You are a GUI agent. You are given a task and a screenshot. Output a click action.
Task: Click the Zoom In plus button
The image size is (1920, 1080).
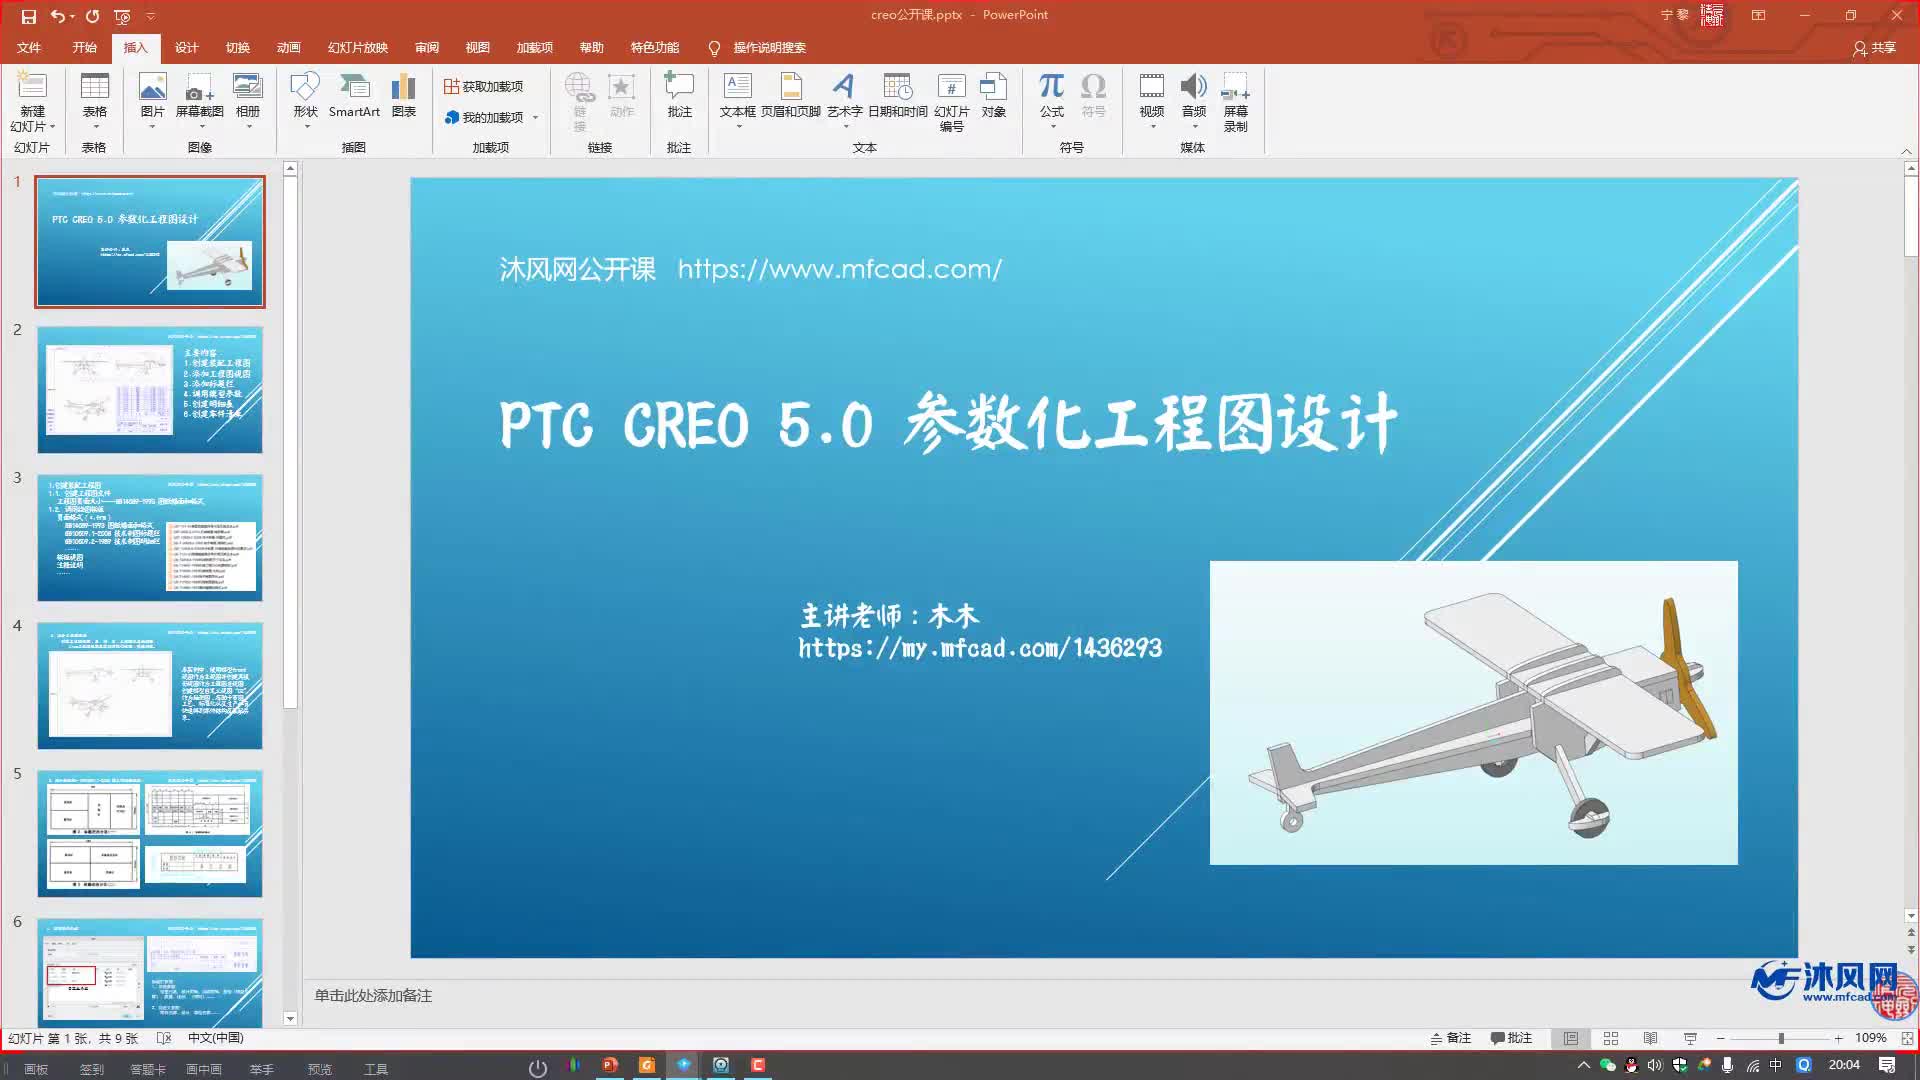[1838, 1038]
